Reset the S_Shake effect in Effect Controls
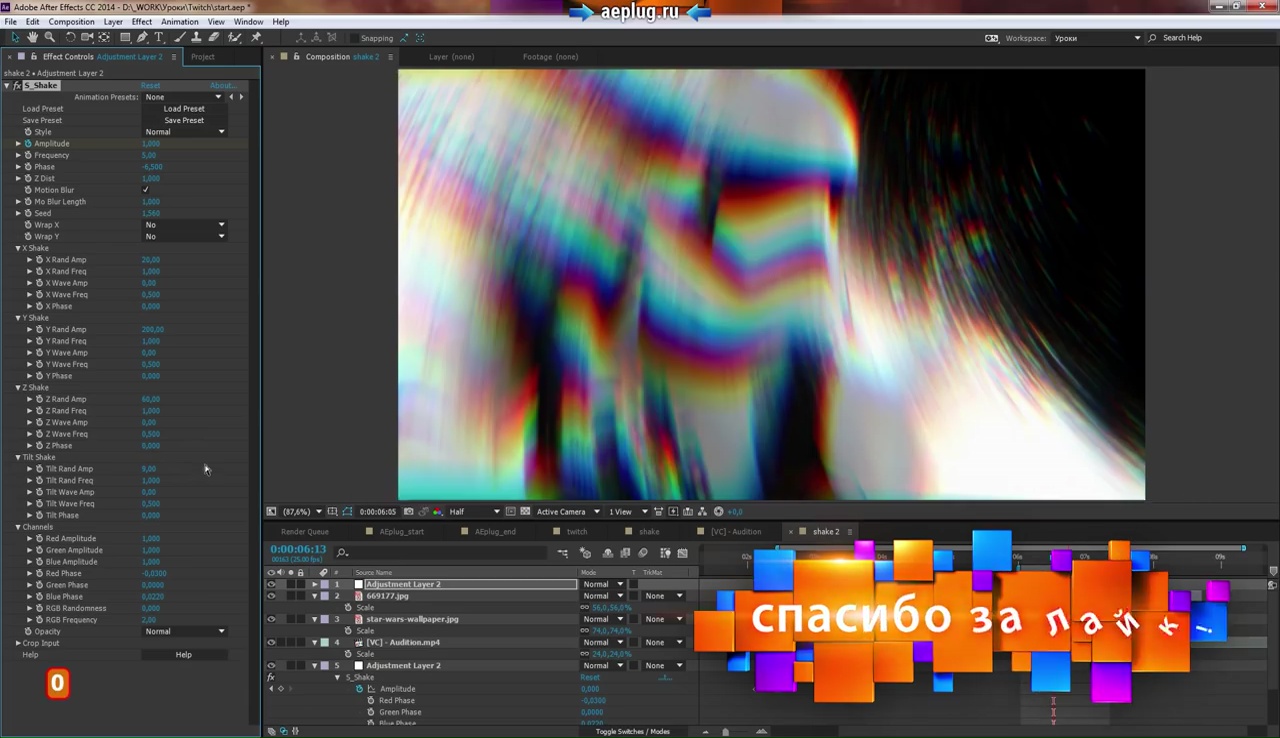Screen dimensions: 1280x738 coord(150,86)
